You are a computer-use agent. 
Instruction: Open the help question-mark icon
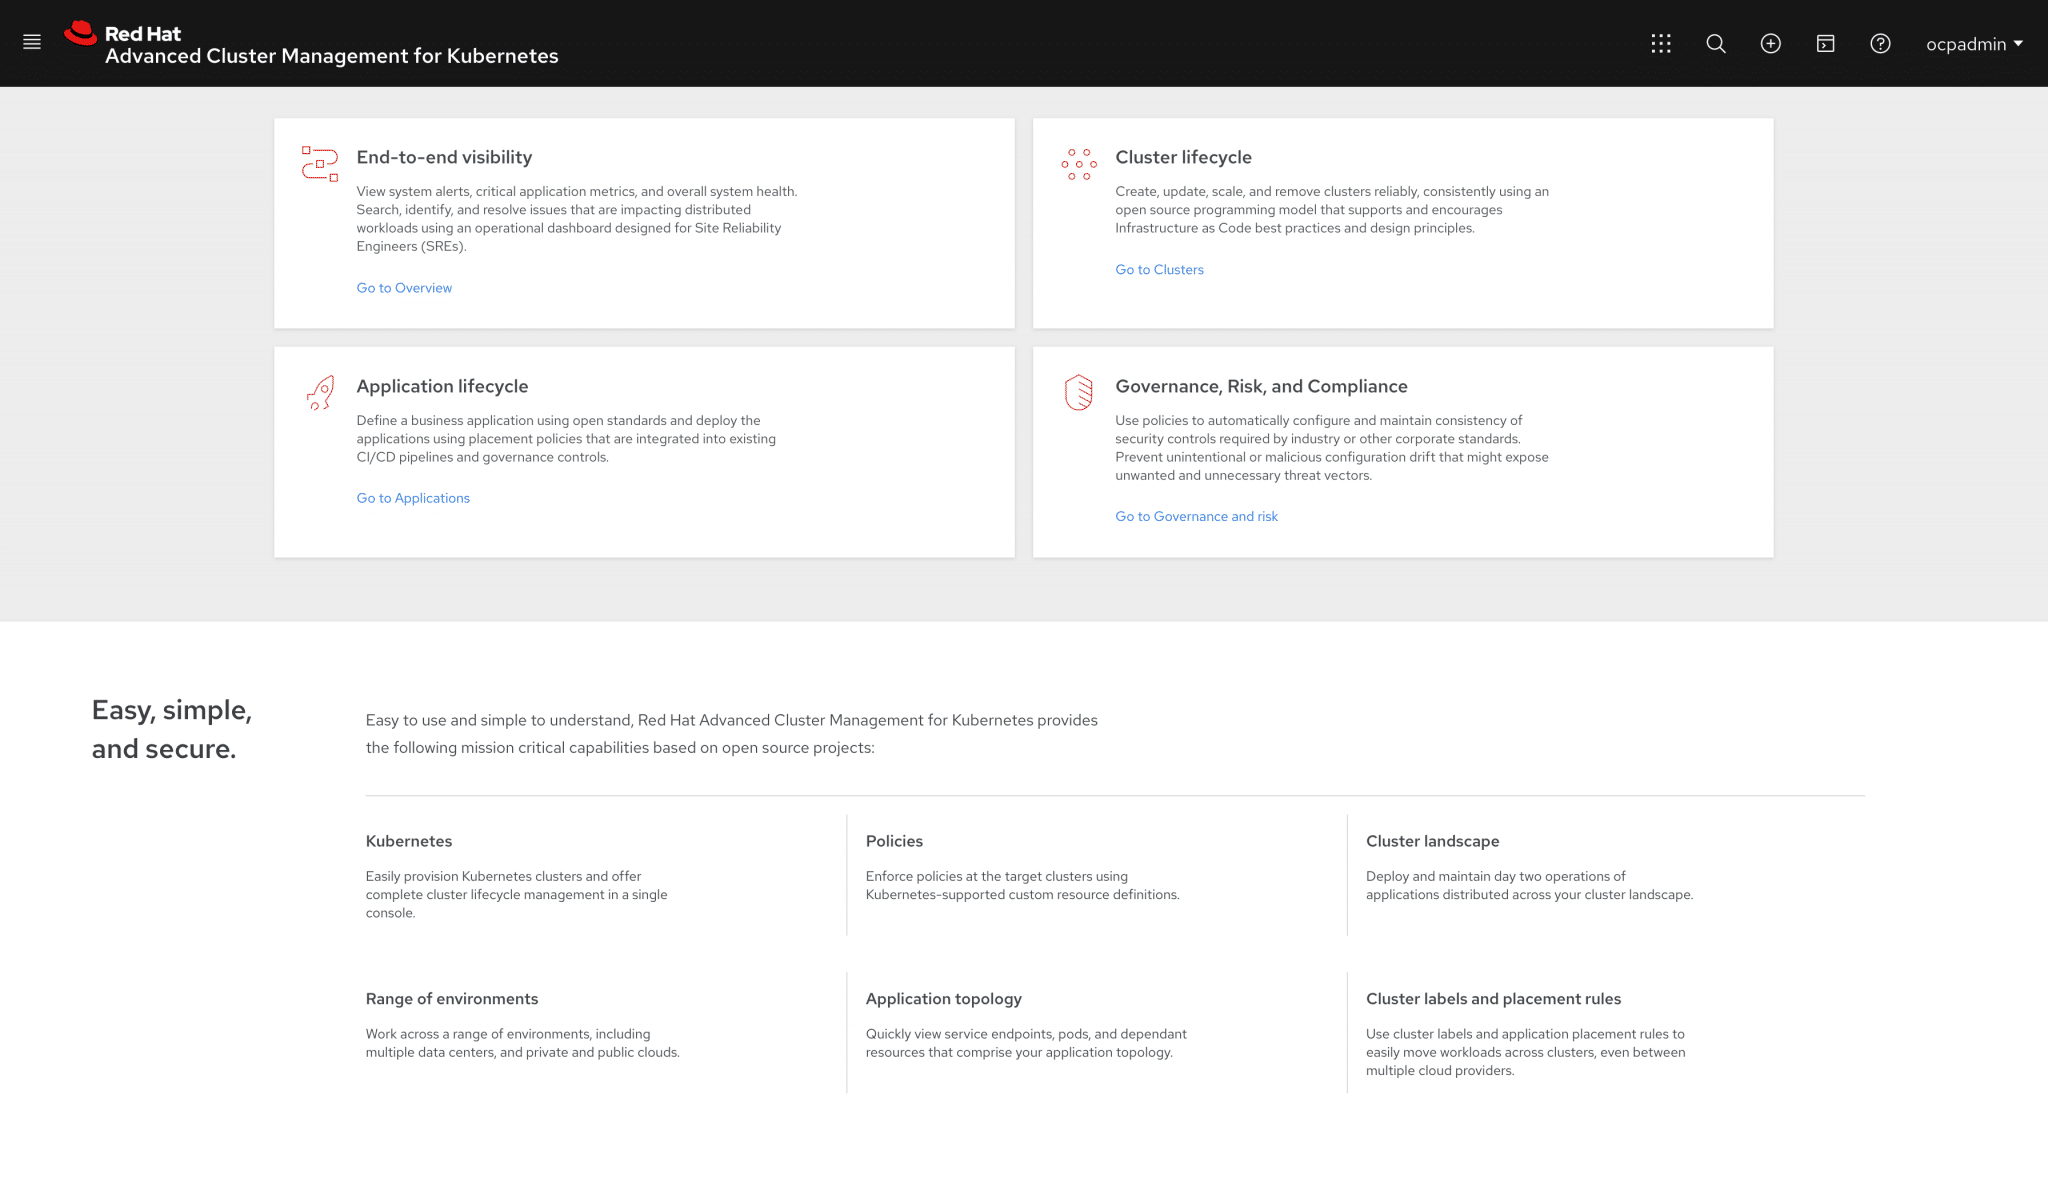tap(1880, 43)
